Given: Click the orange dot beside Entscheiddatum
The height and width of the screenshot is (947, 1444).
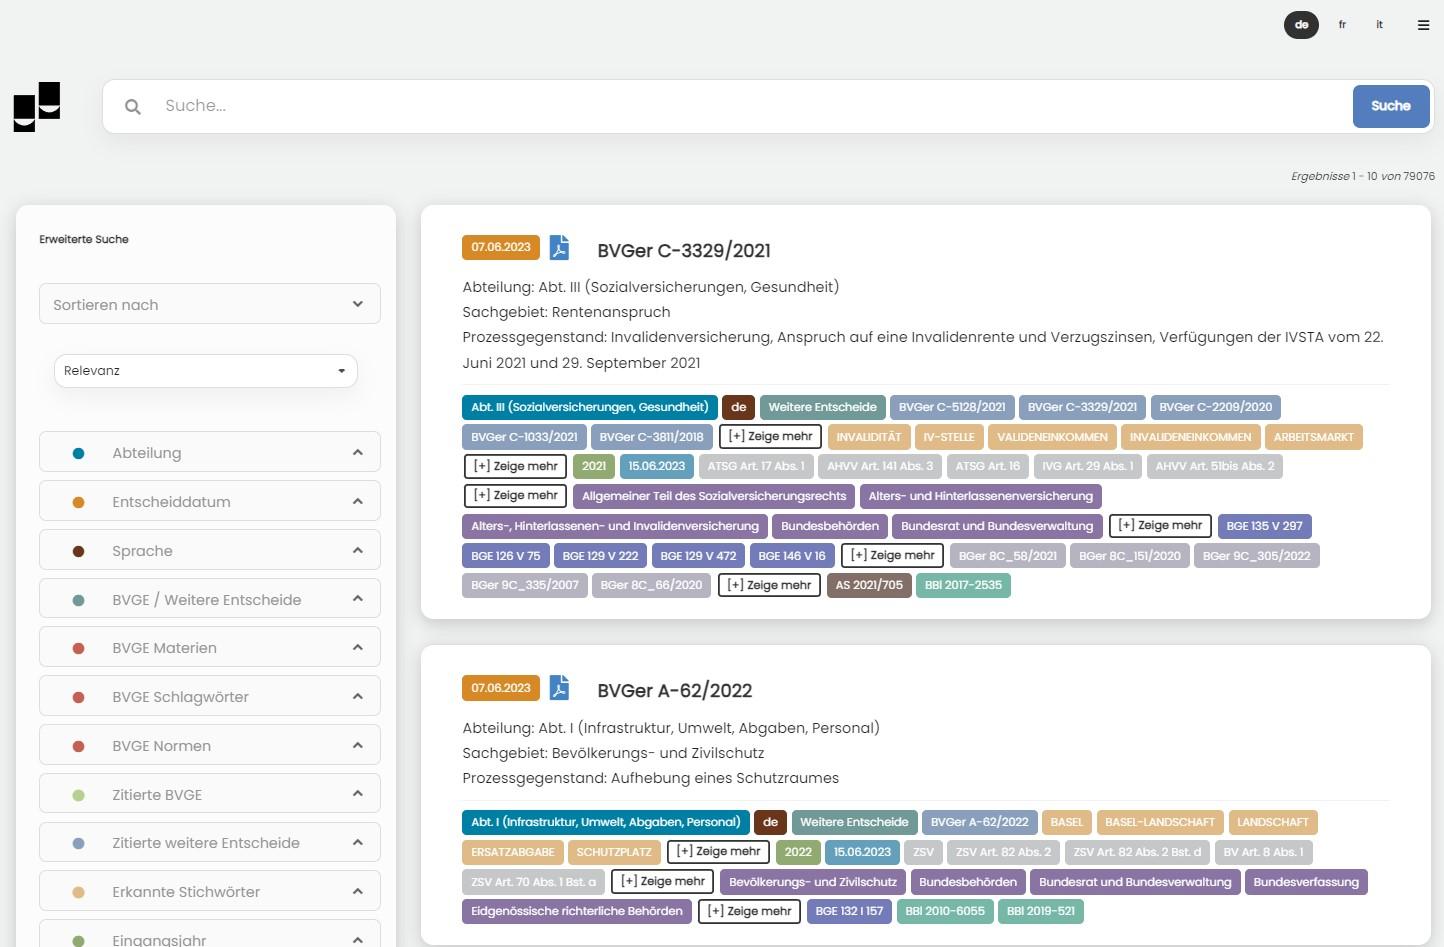Looking at the screenshot, I should (79, 502).
